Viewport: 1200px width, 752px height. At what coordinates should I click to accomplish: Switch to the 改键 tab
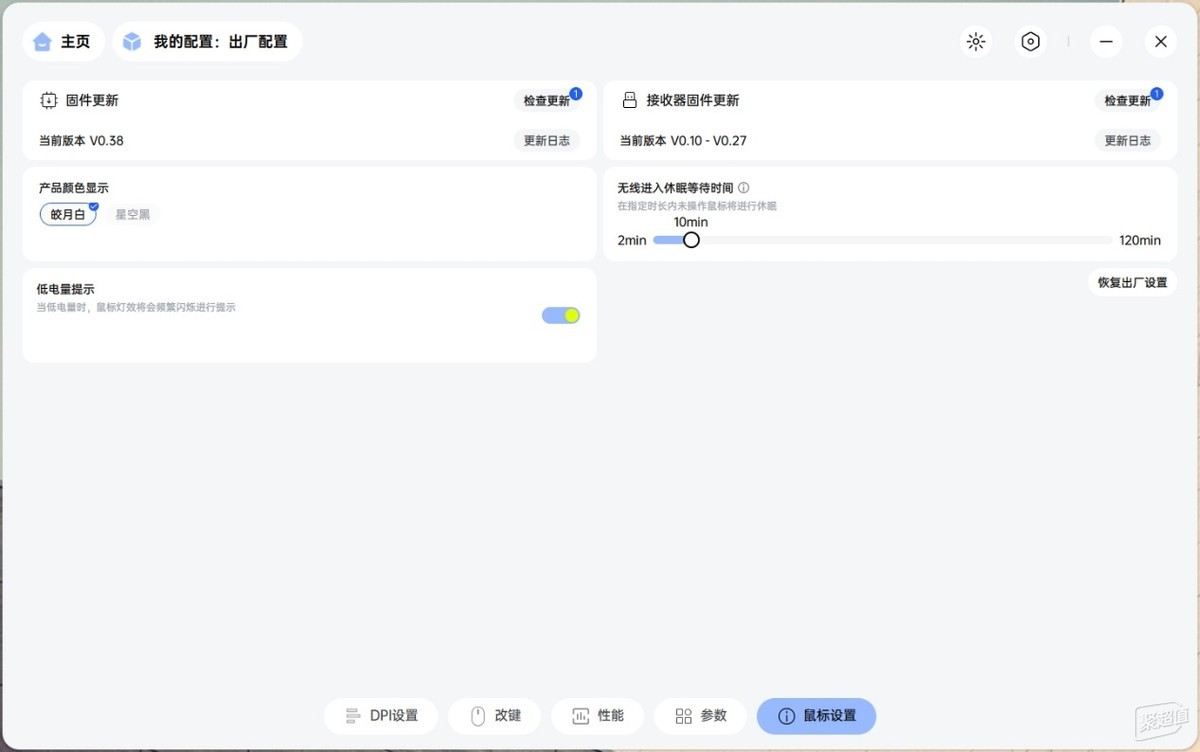coord(495,716)
